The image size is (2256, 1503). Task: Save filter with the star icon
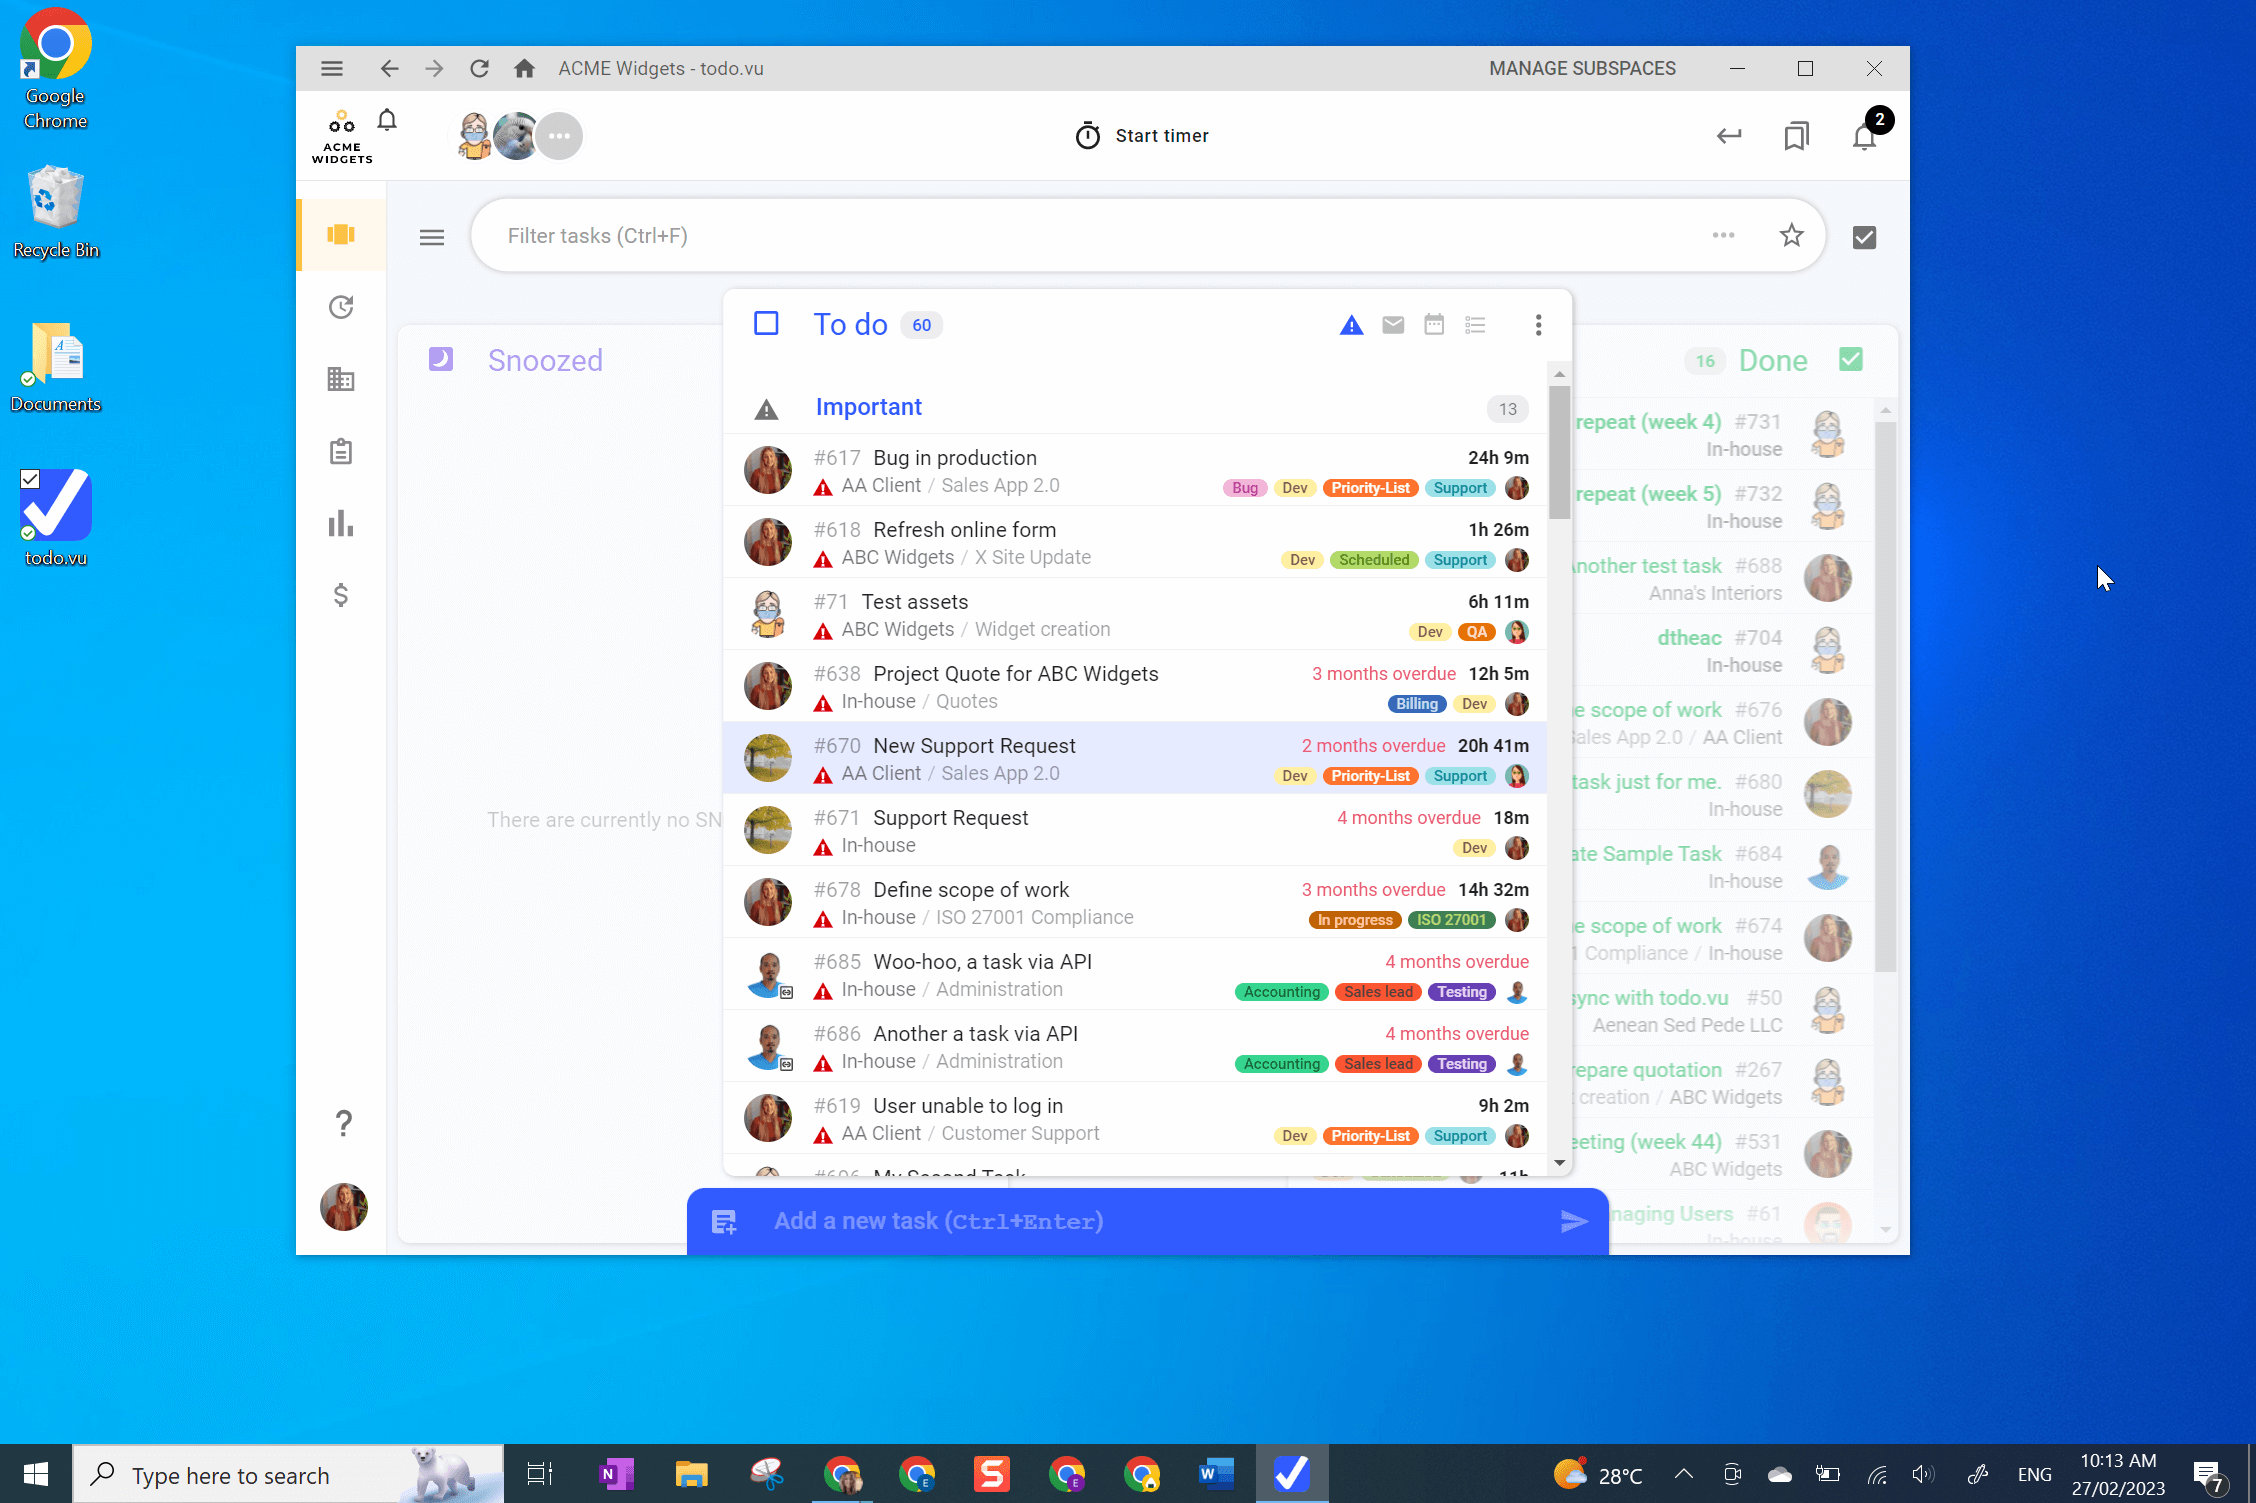point(1791,235)
